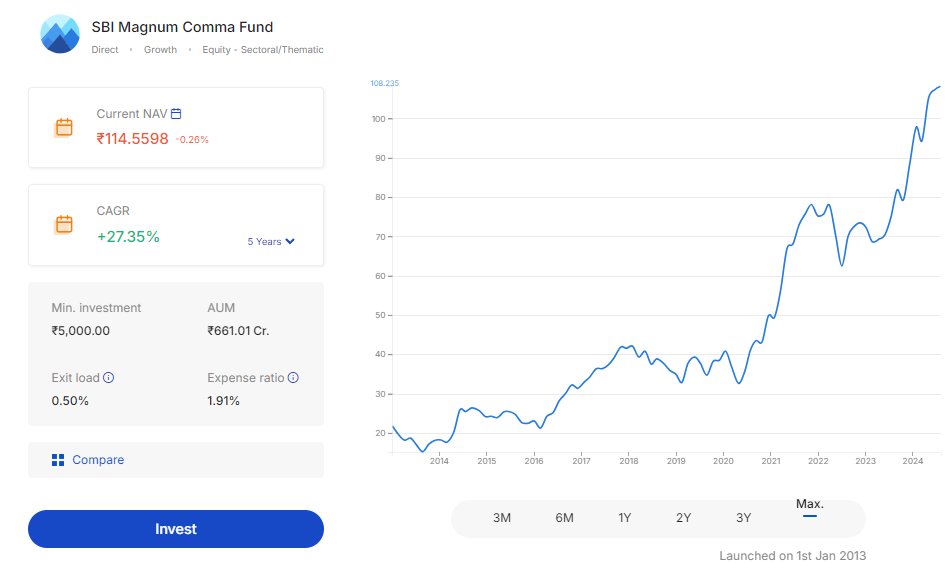Click the 1.91% expense ratio value
945x580 pixels.
[x=224, y=401]
